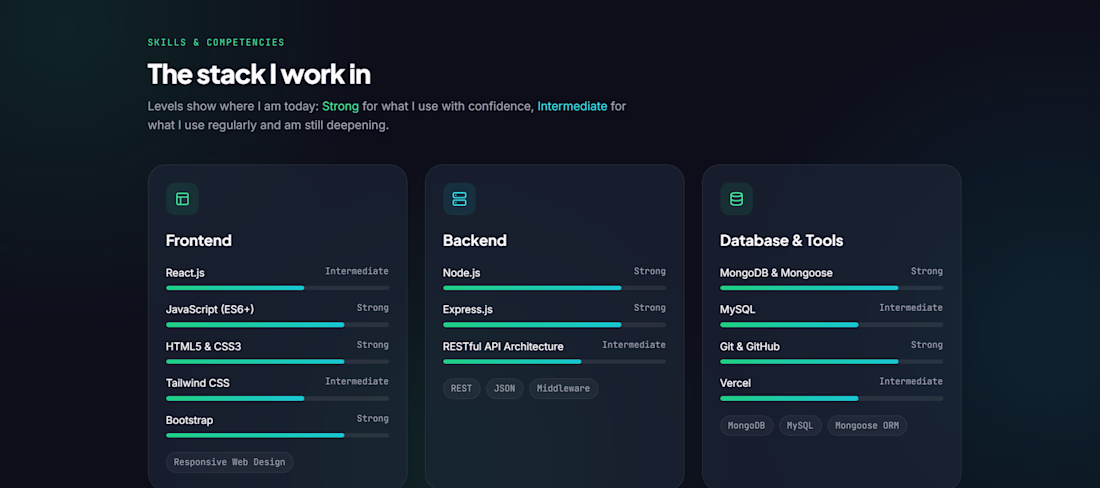This screenshot has width=1100, height=488.
Task: Click the Express.js skill label
Action: [x=468, y=310]
